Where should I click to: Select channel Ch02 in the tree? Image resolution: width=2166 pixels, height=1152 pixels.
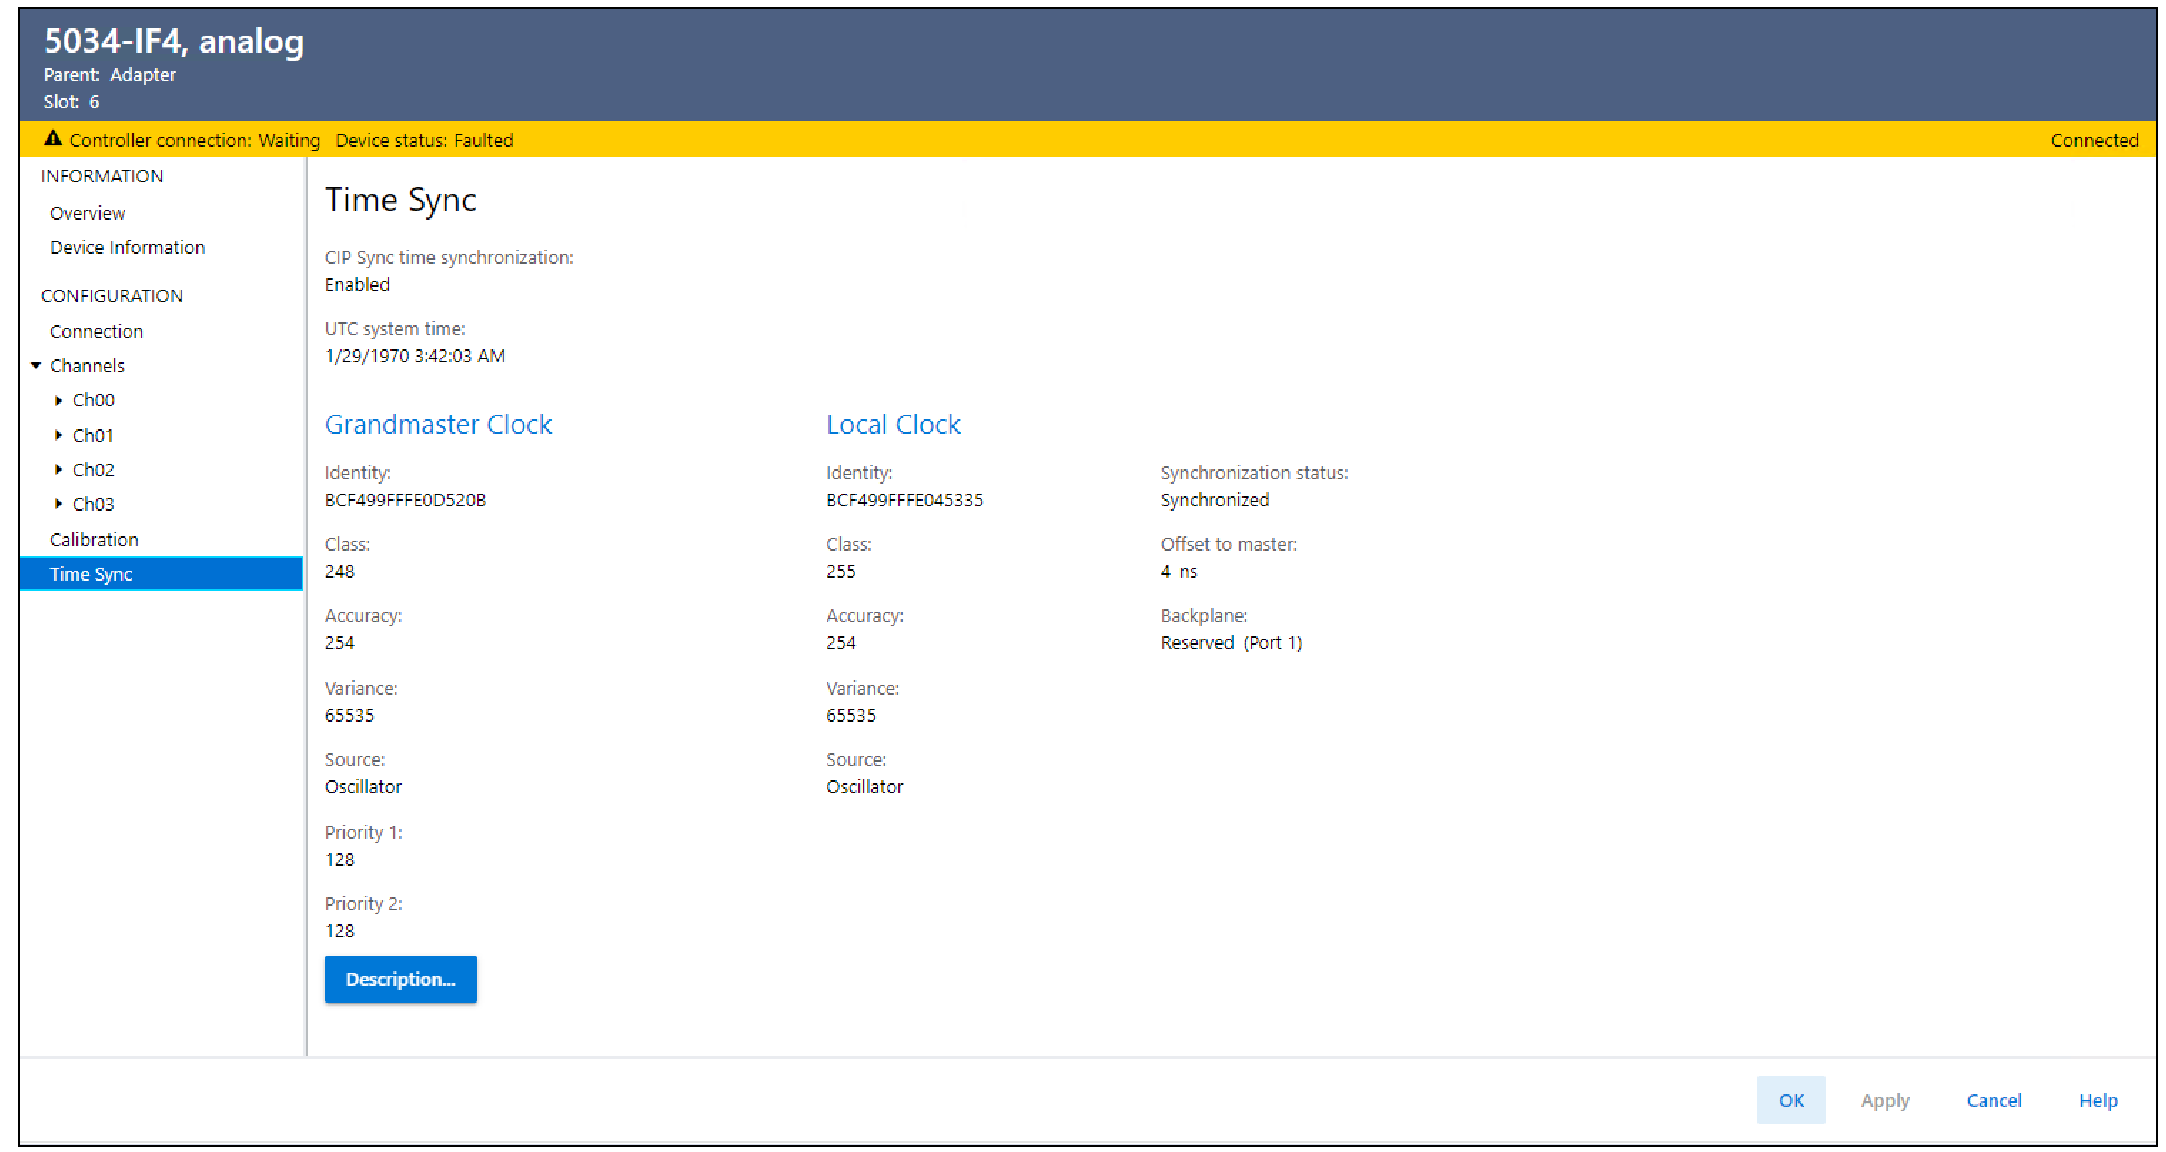click(93, 469)
